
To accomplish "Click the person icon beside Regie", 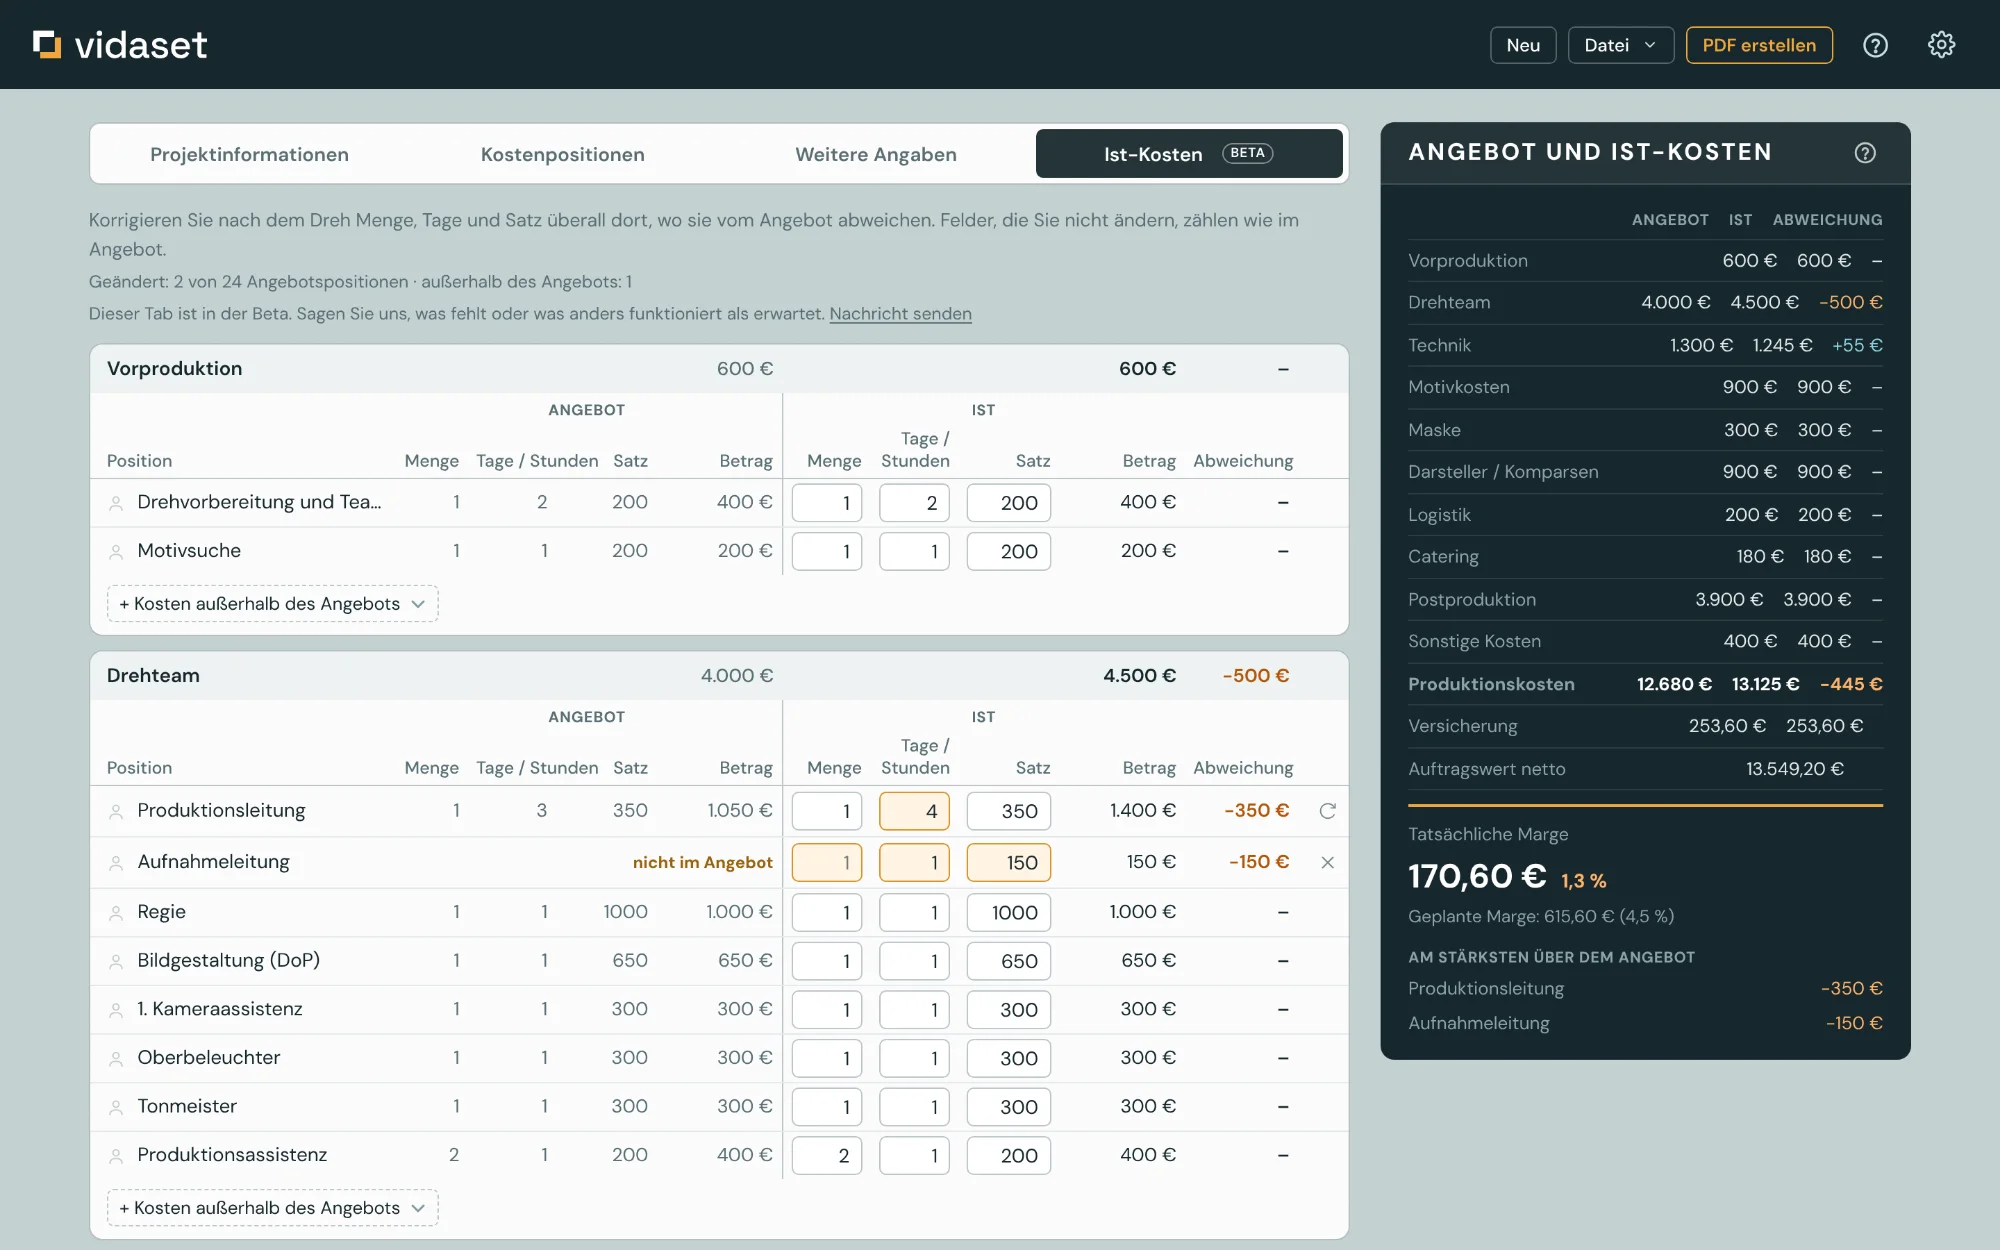I will coord(116,913).
